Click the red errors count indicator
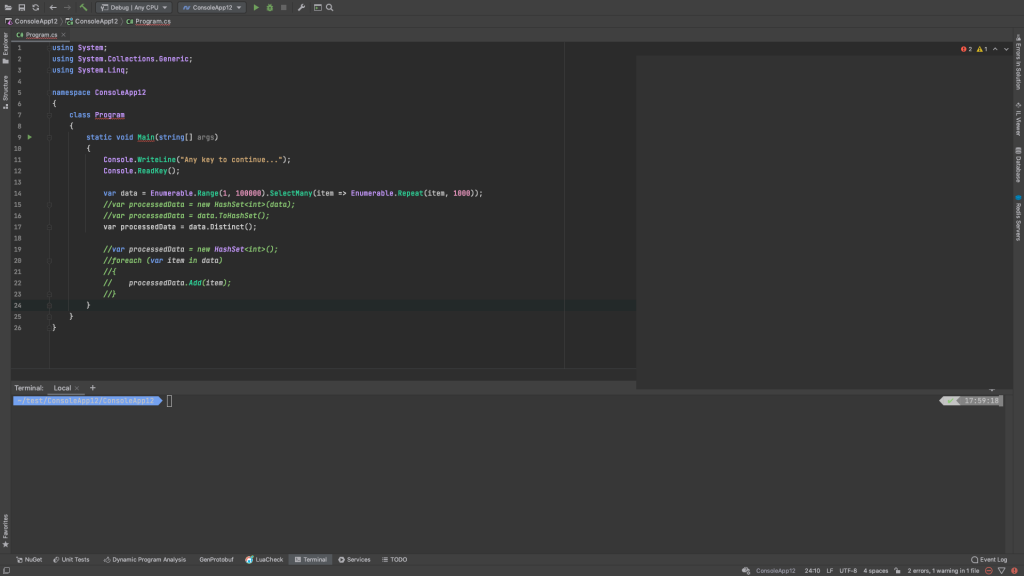Image resolution: width=1024 pixels, height=576 pixels. click(x=967, y=49)
